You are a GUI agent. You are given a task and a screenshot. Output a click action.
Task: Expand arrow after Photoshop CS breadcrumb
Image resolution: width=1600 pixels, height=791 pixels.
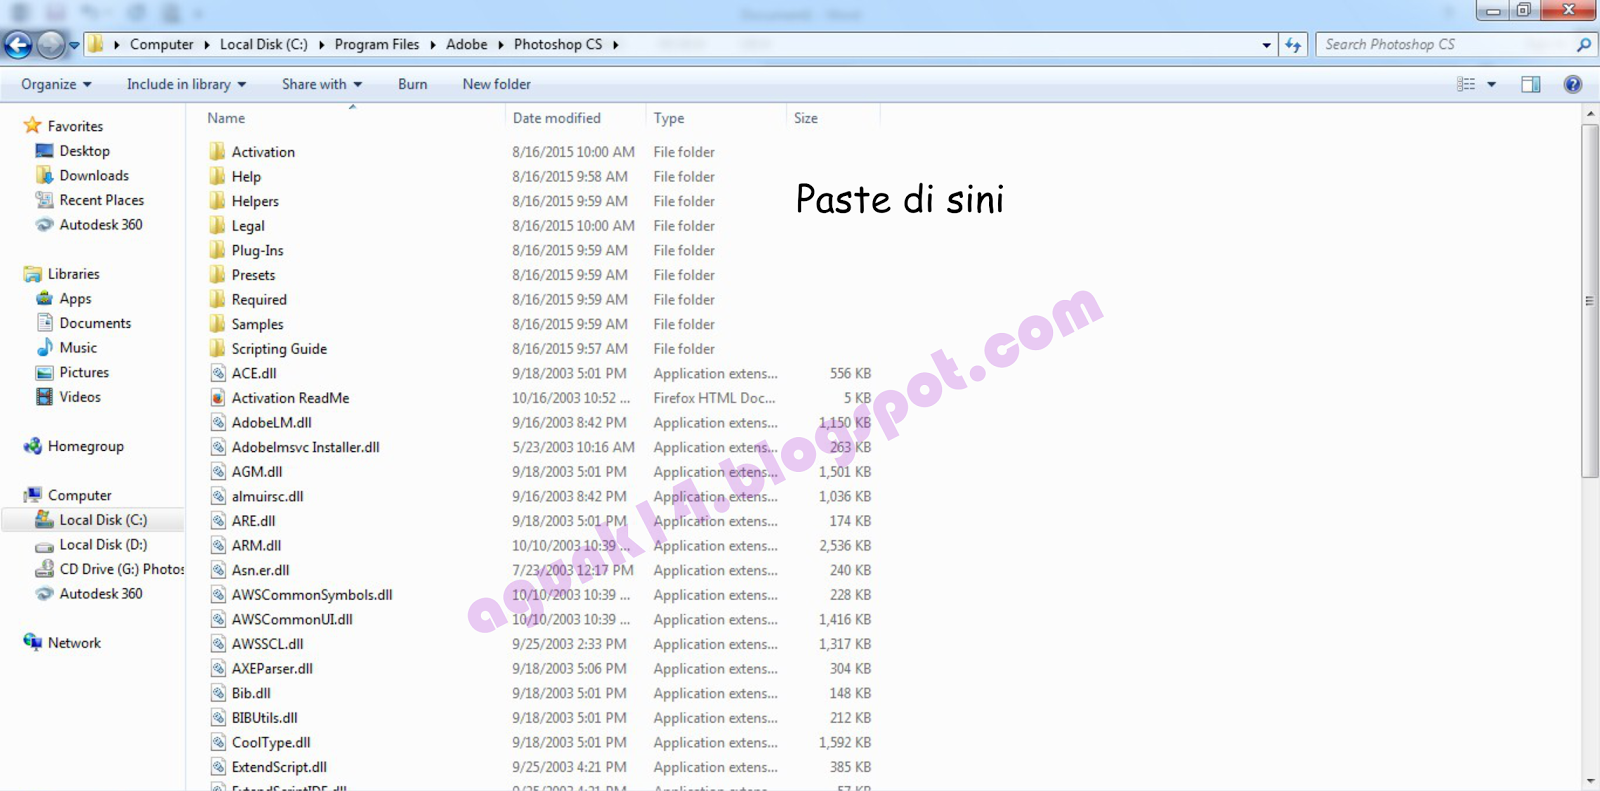[x=615, y=45]
